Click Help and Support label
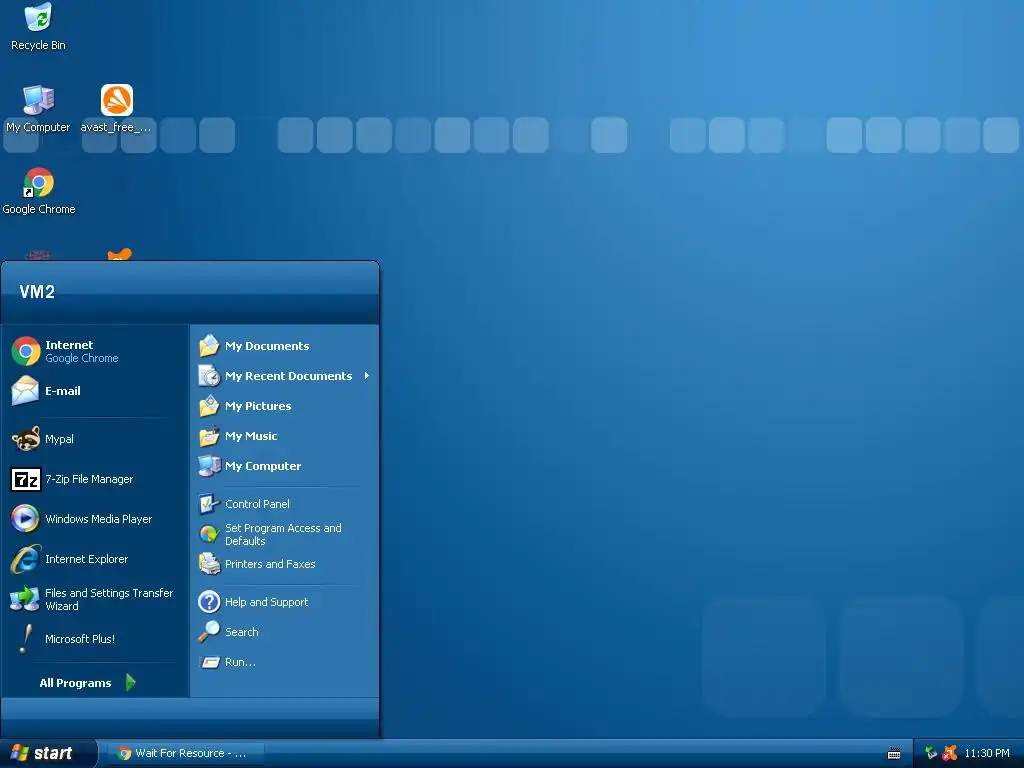The image size is (1024, 768). 266,602
